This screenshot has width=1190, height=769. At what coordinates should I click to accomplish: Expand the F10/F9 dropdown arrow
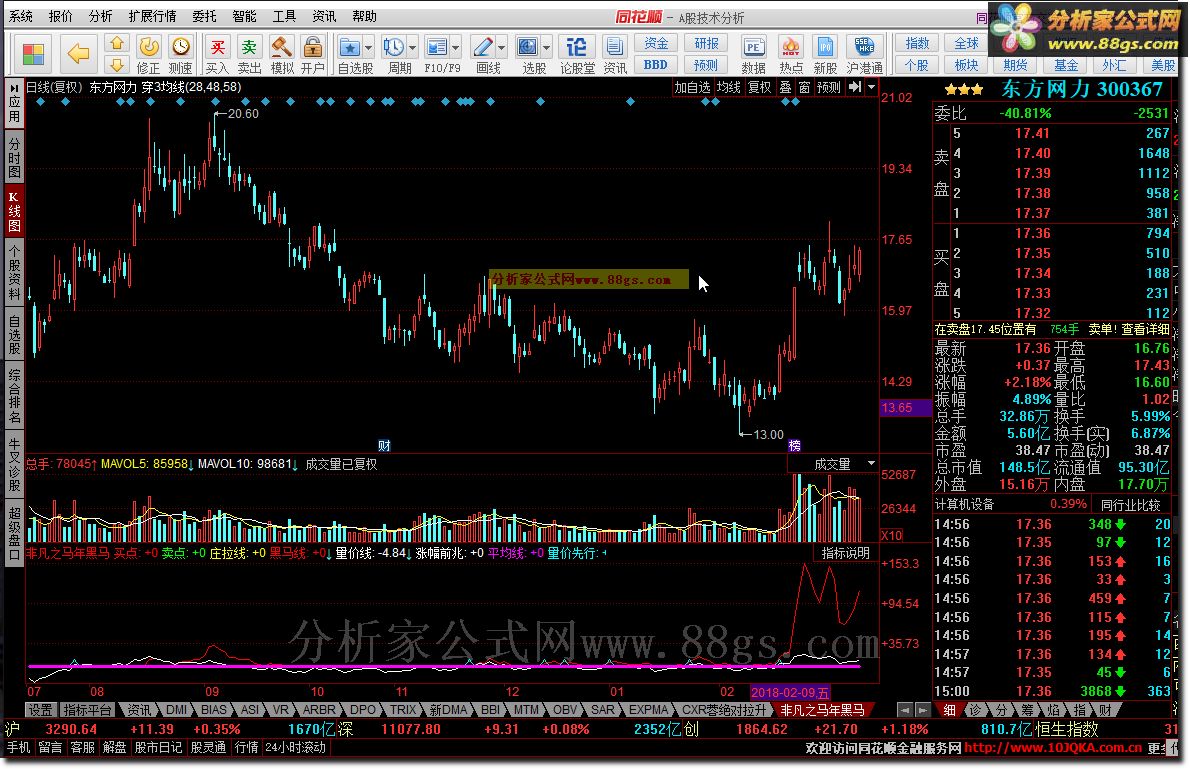pos(456,48)
